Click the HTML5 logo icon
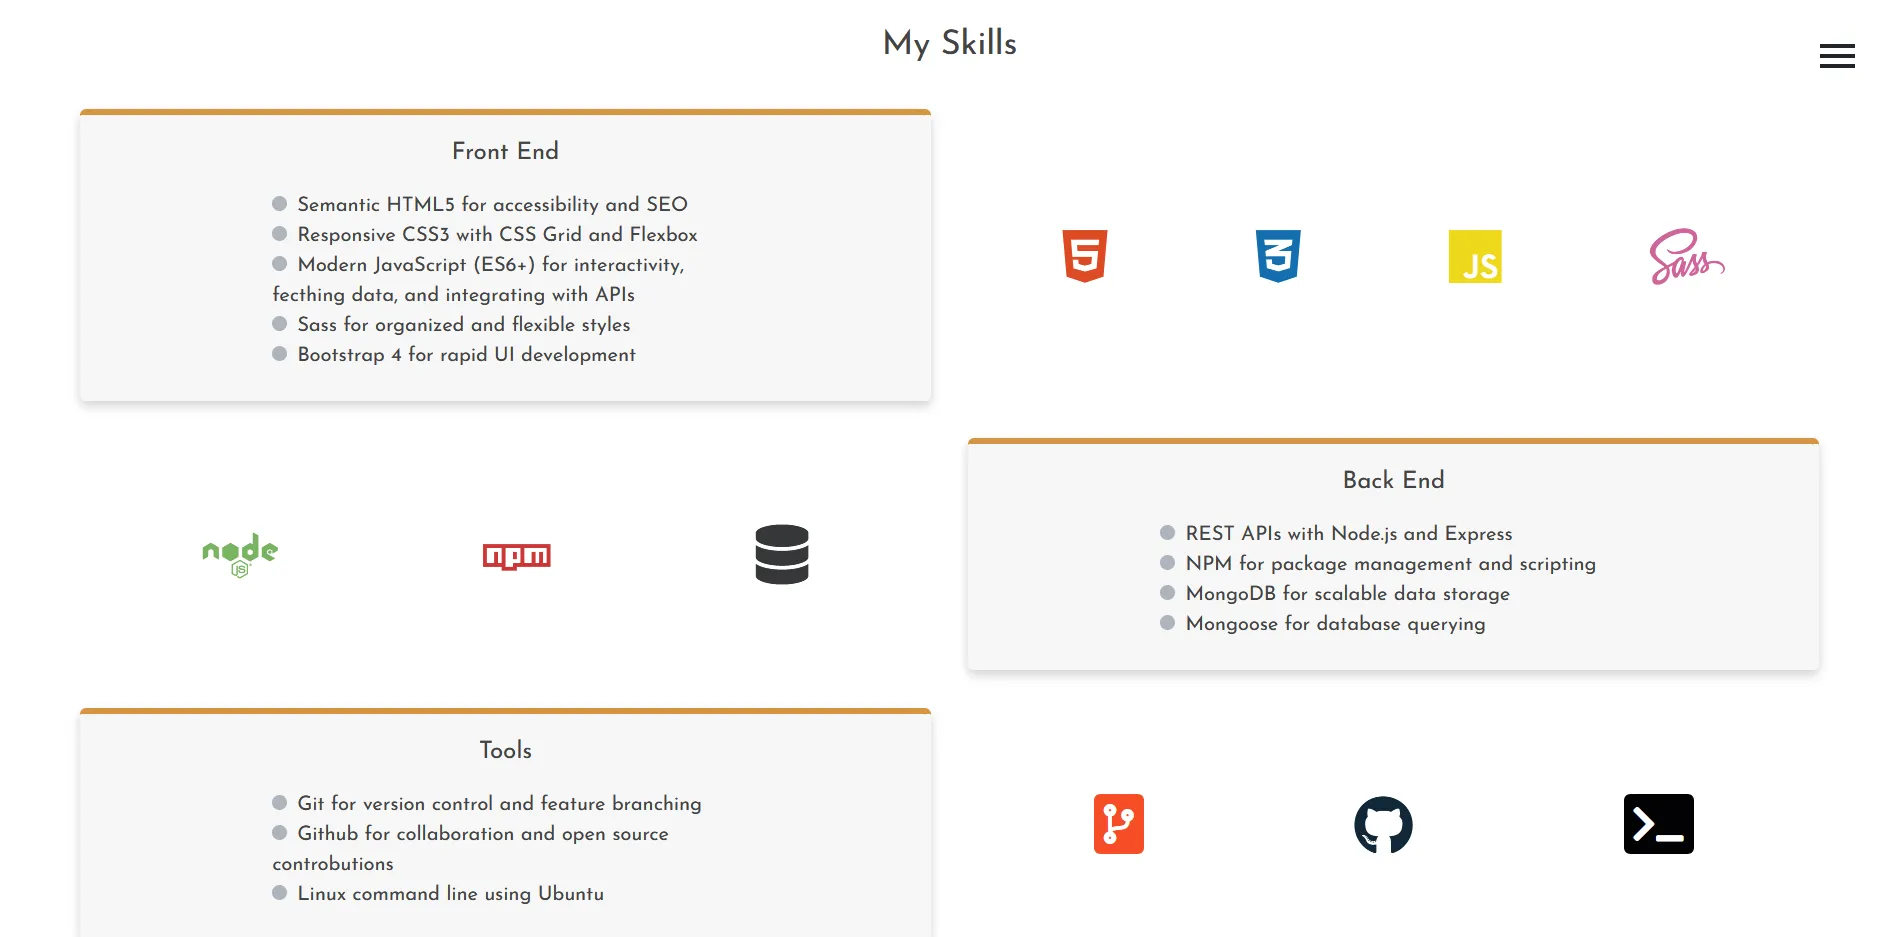Image resolution: width=1898 pixels, height=937 pixels. point(1085,256)
